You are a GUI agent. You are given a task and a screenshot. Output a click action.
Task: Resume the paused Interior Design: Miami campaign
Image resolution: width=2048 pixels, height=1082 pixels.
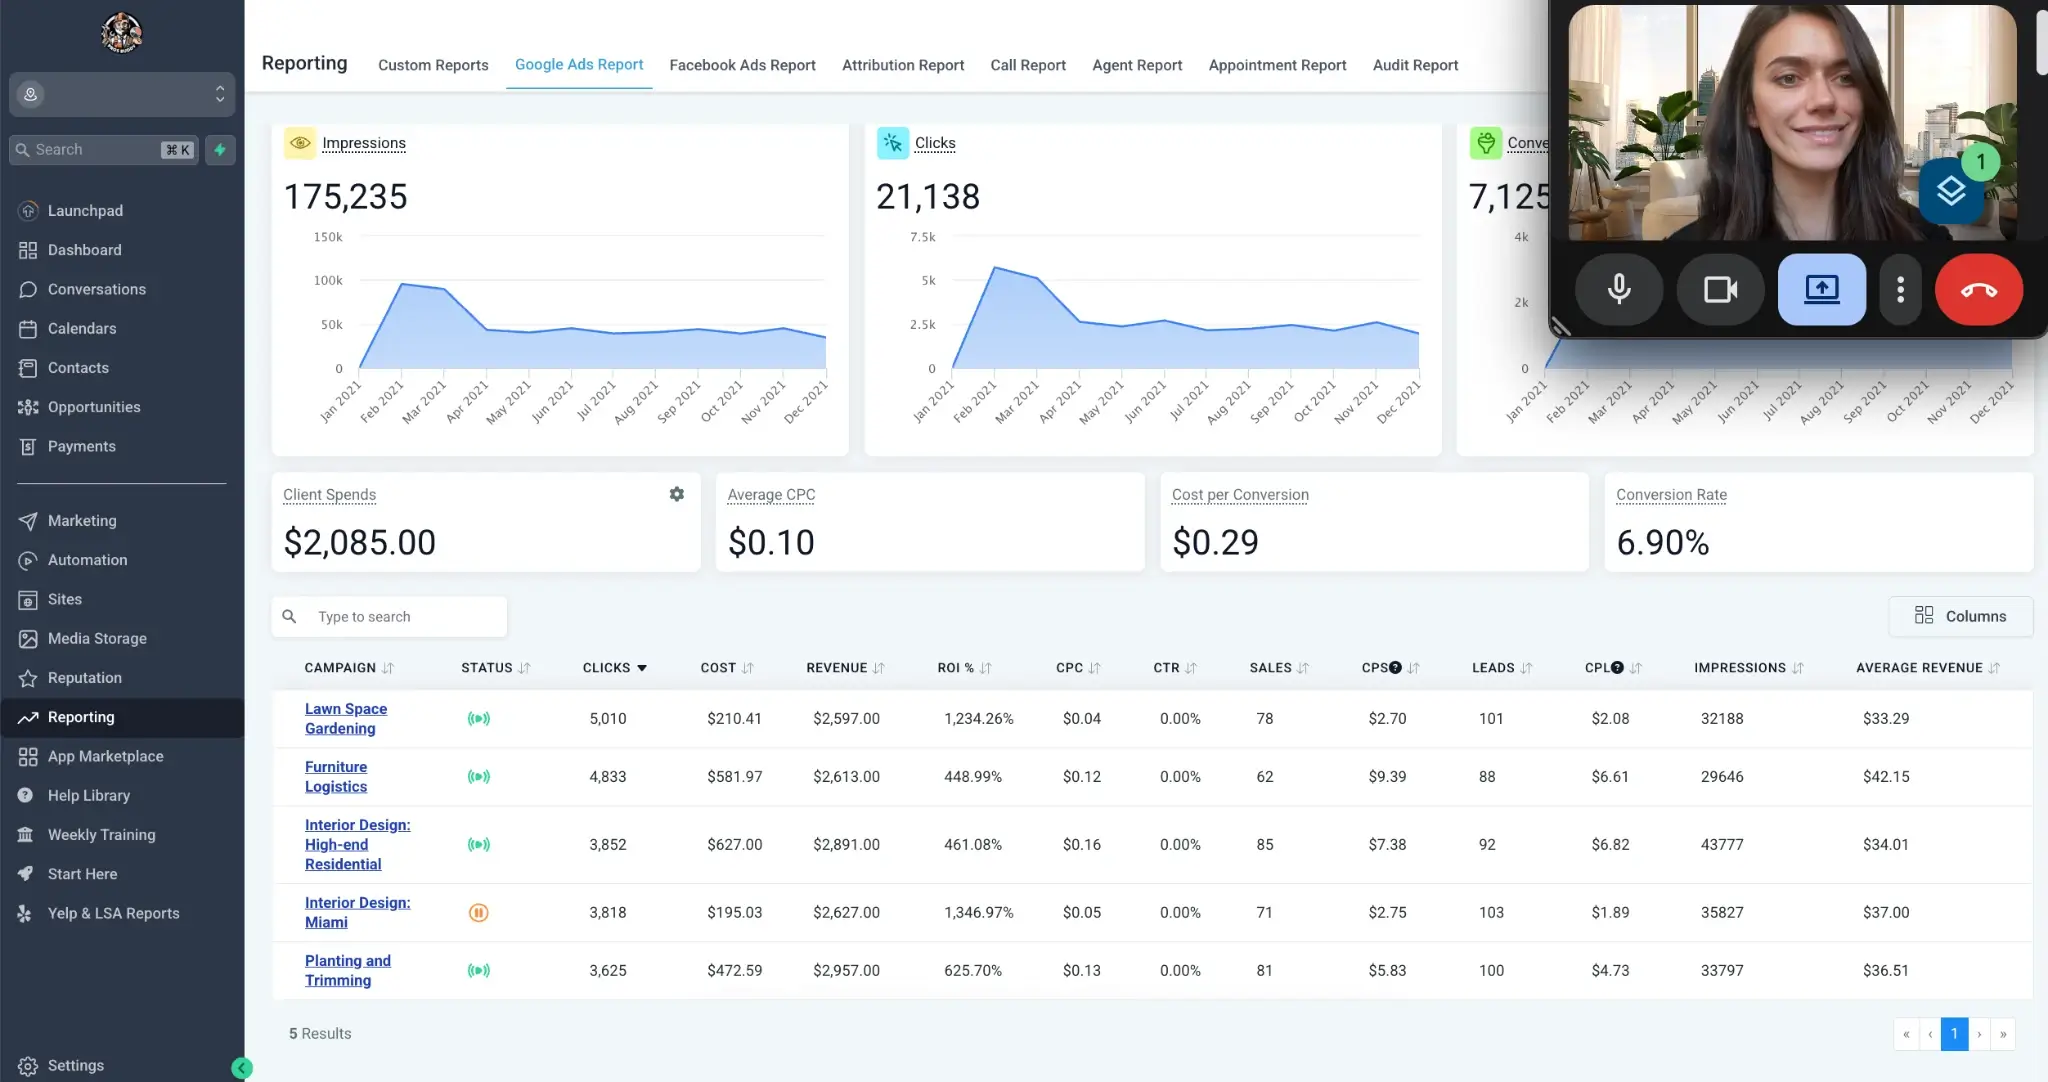point(480,912)
